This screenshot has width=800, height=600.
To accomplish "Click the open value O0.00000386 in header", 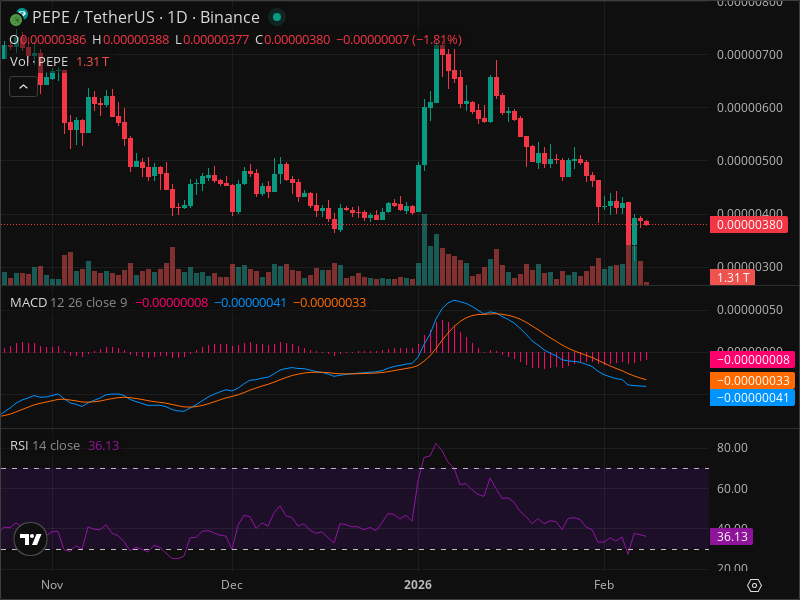I will click(x=48, y=40).
